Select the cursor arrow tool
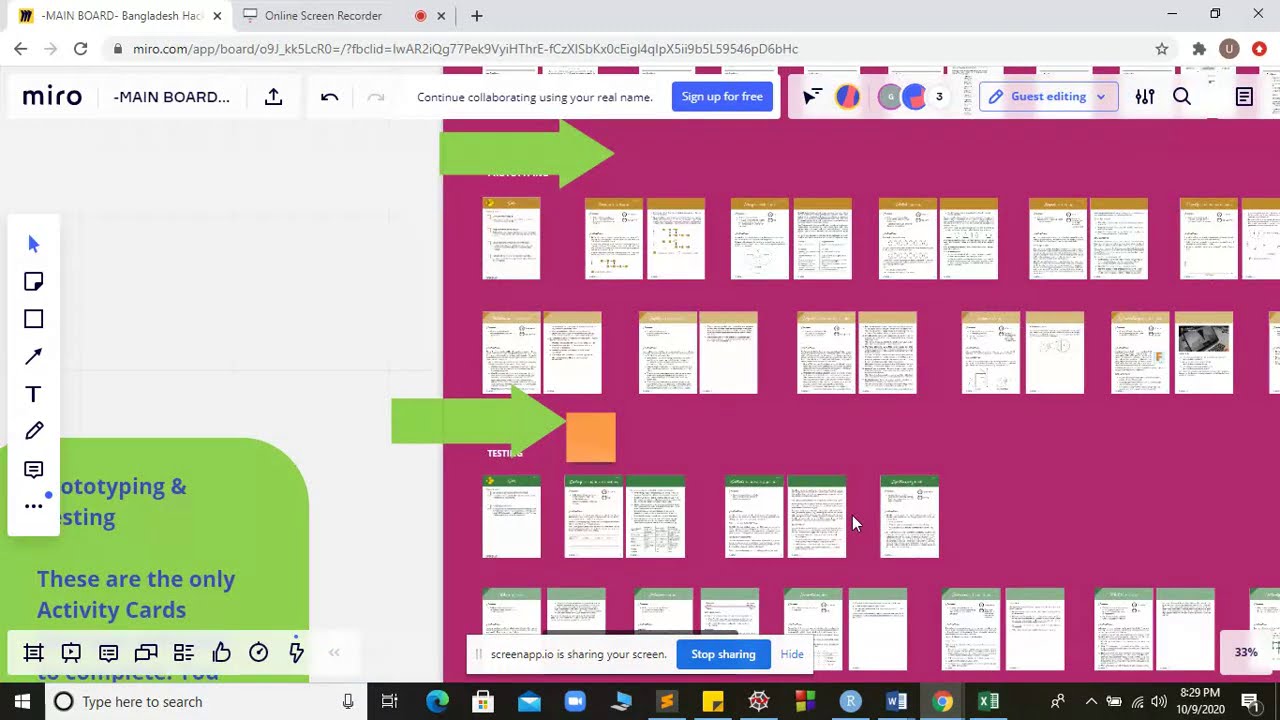Screen dimensions: 1280x720 (x=33, y=244)
